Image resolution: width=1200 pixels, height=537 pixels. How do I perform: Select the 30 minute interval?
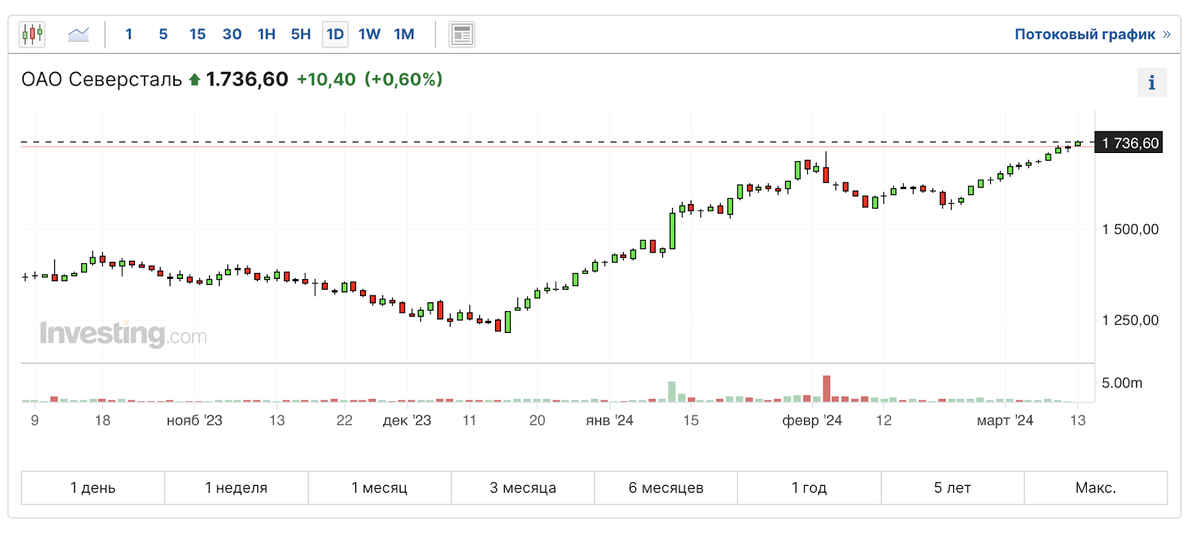(x=232, y=34)
